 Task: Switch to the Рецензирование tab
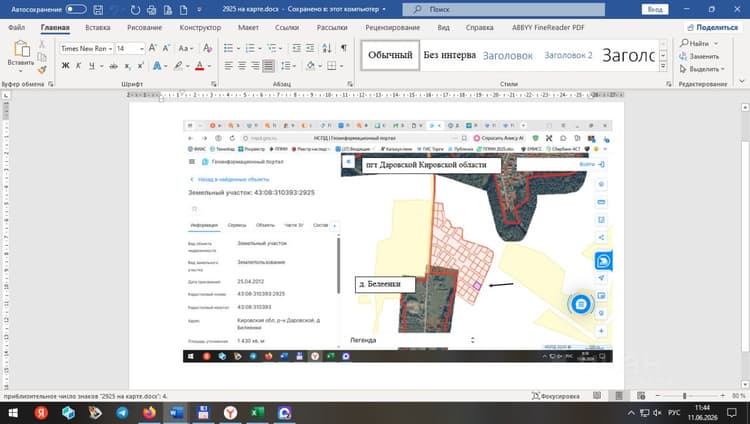click(393, 27)
